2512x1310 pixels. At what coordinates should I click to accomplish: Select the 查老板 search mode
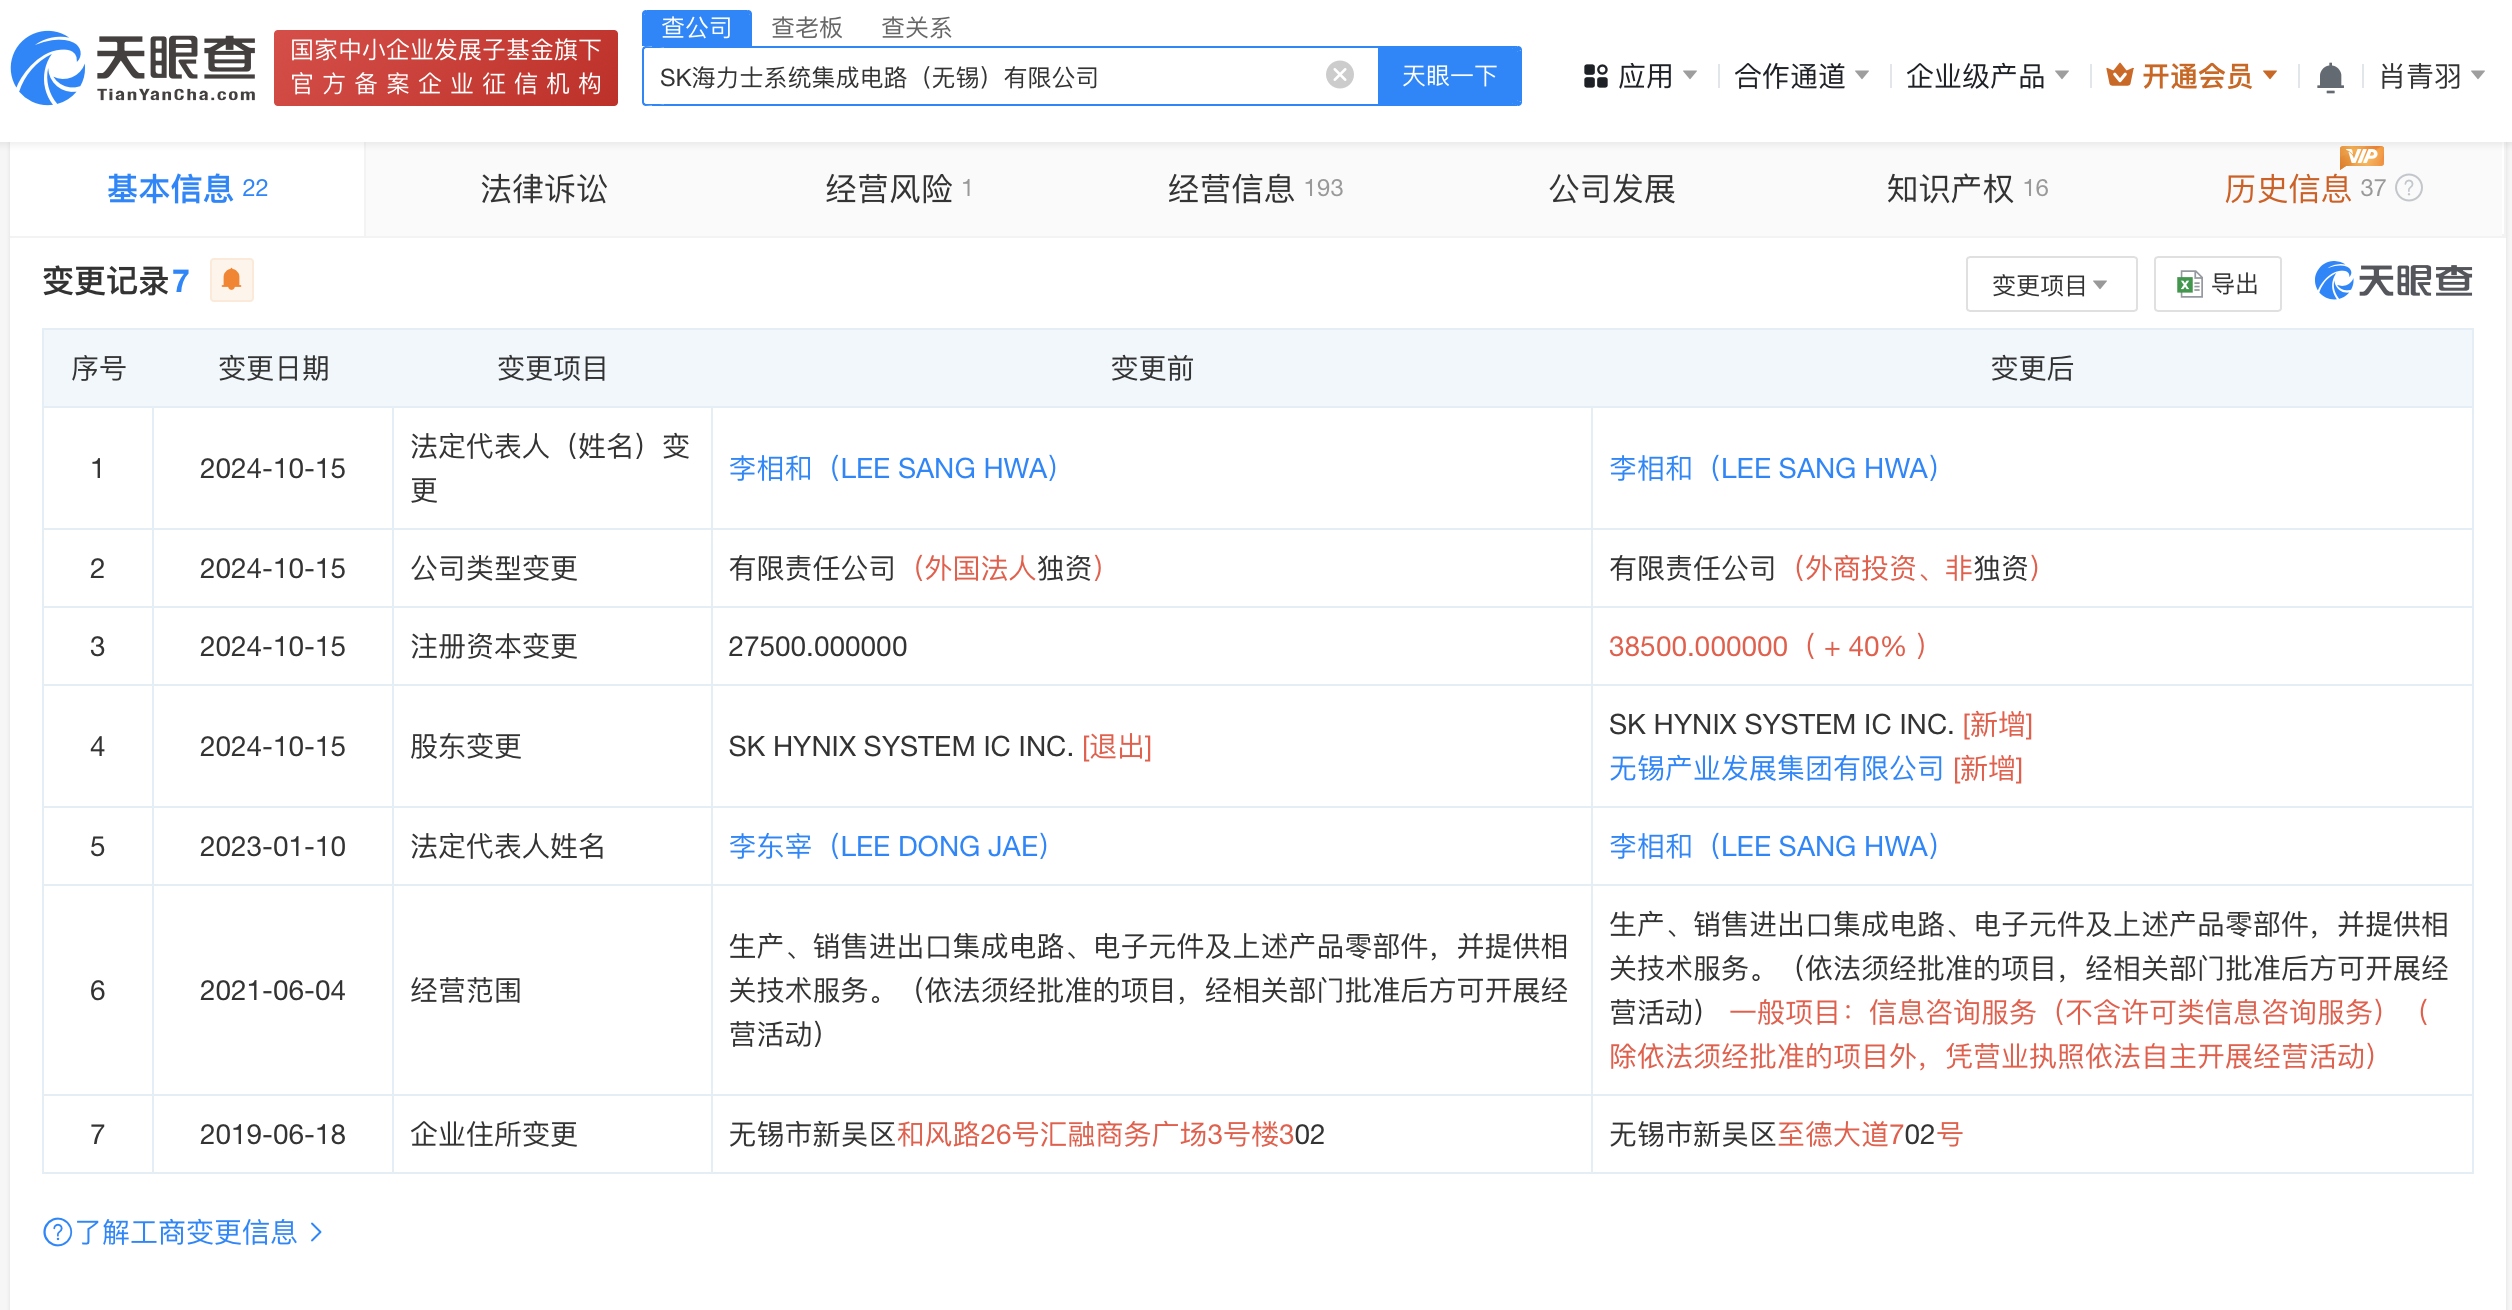tap(806, 27)
